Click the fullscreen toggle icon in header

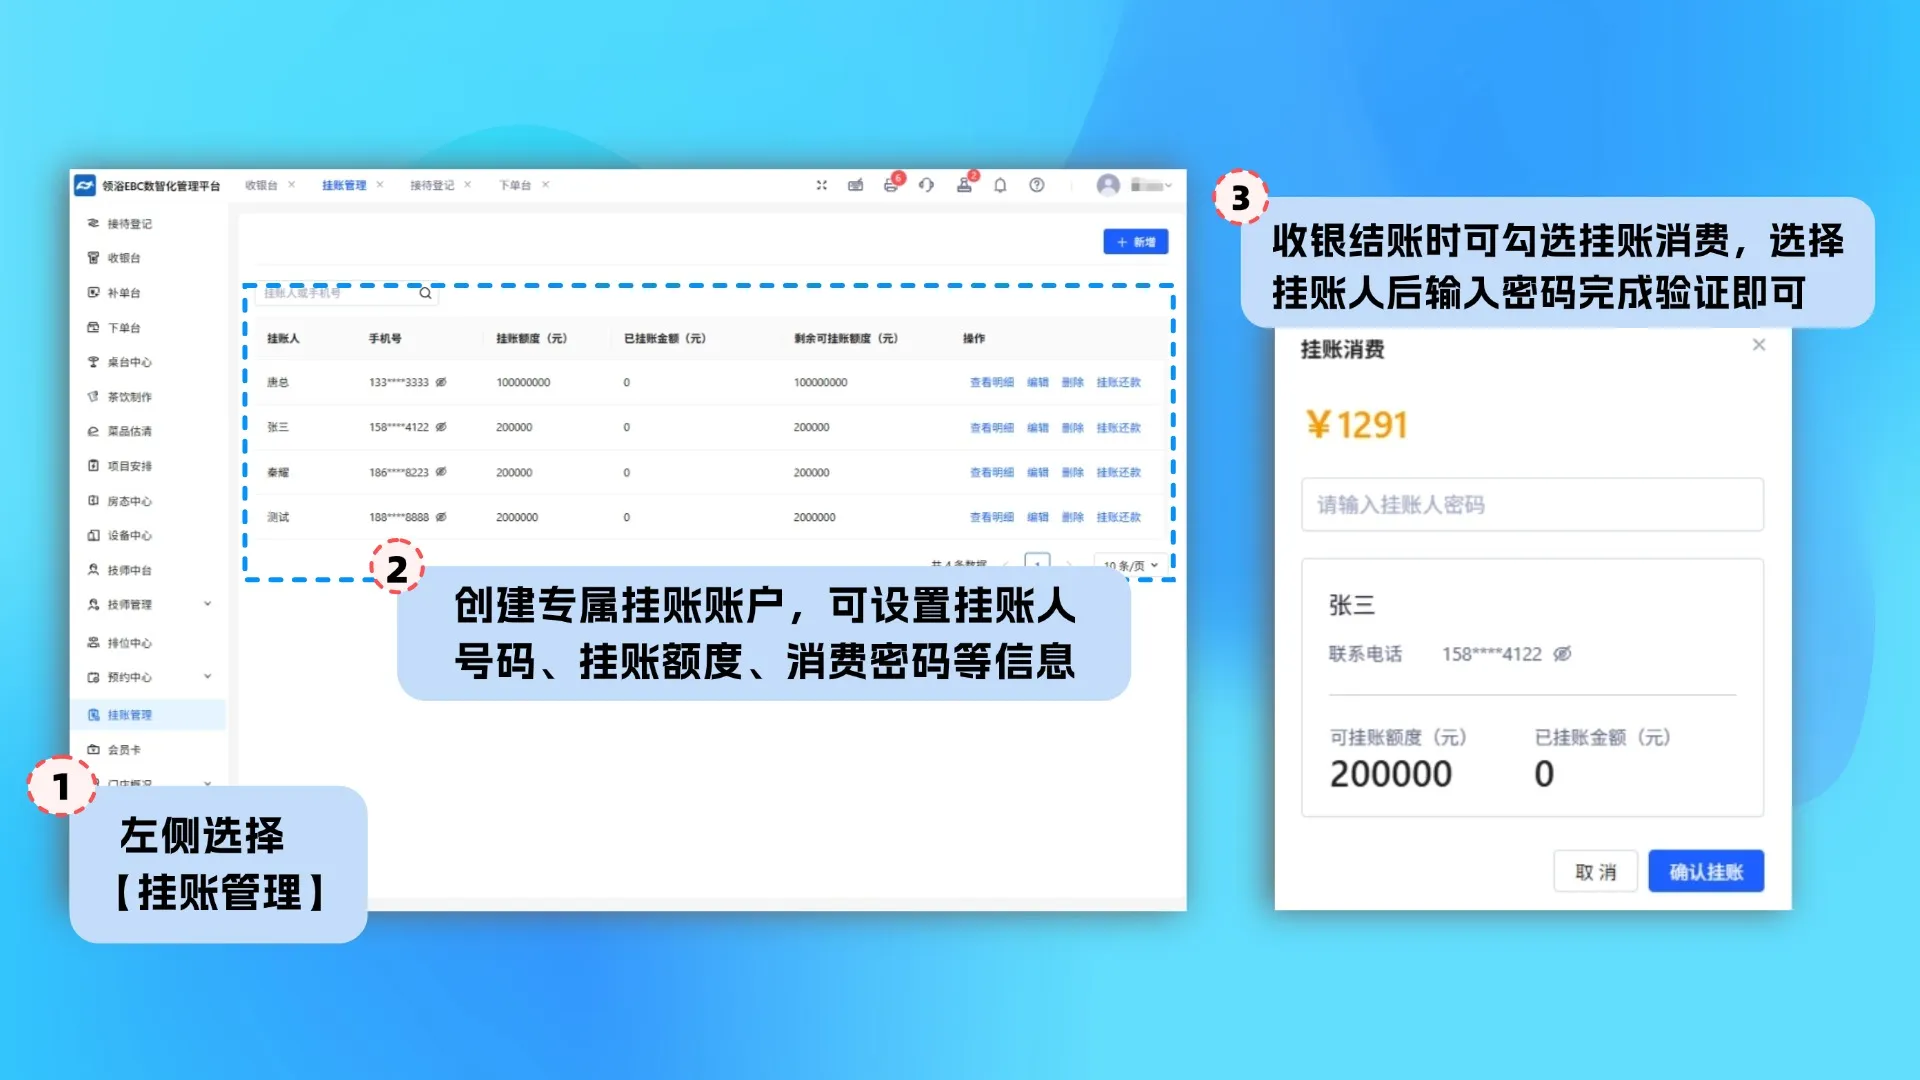(821, 185)
